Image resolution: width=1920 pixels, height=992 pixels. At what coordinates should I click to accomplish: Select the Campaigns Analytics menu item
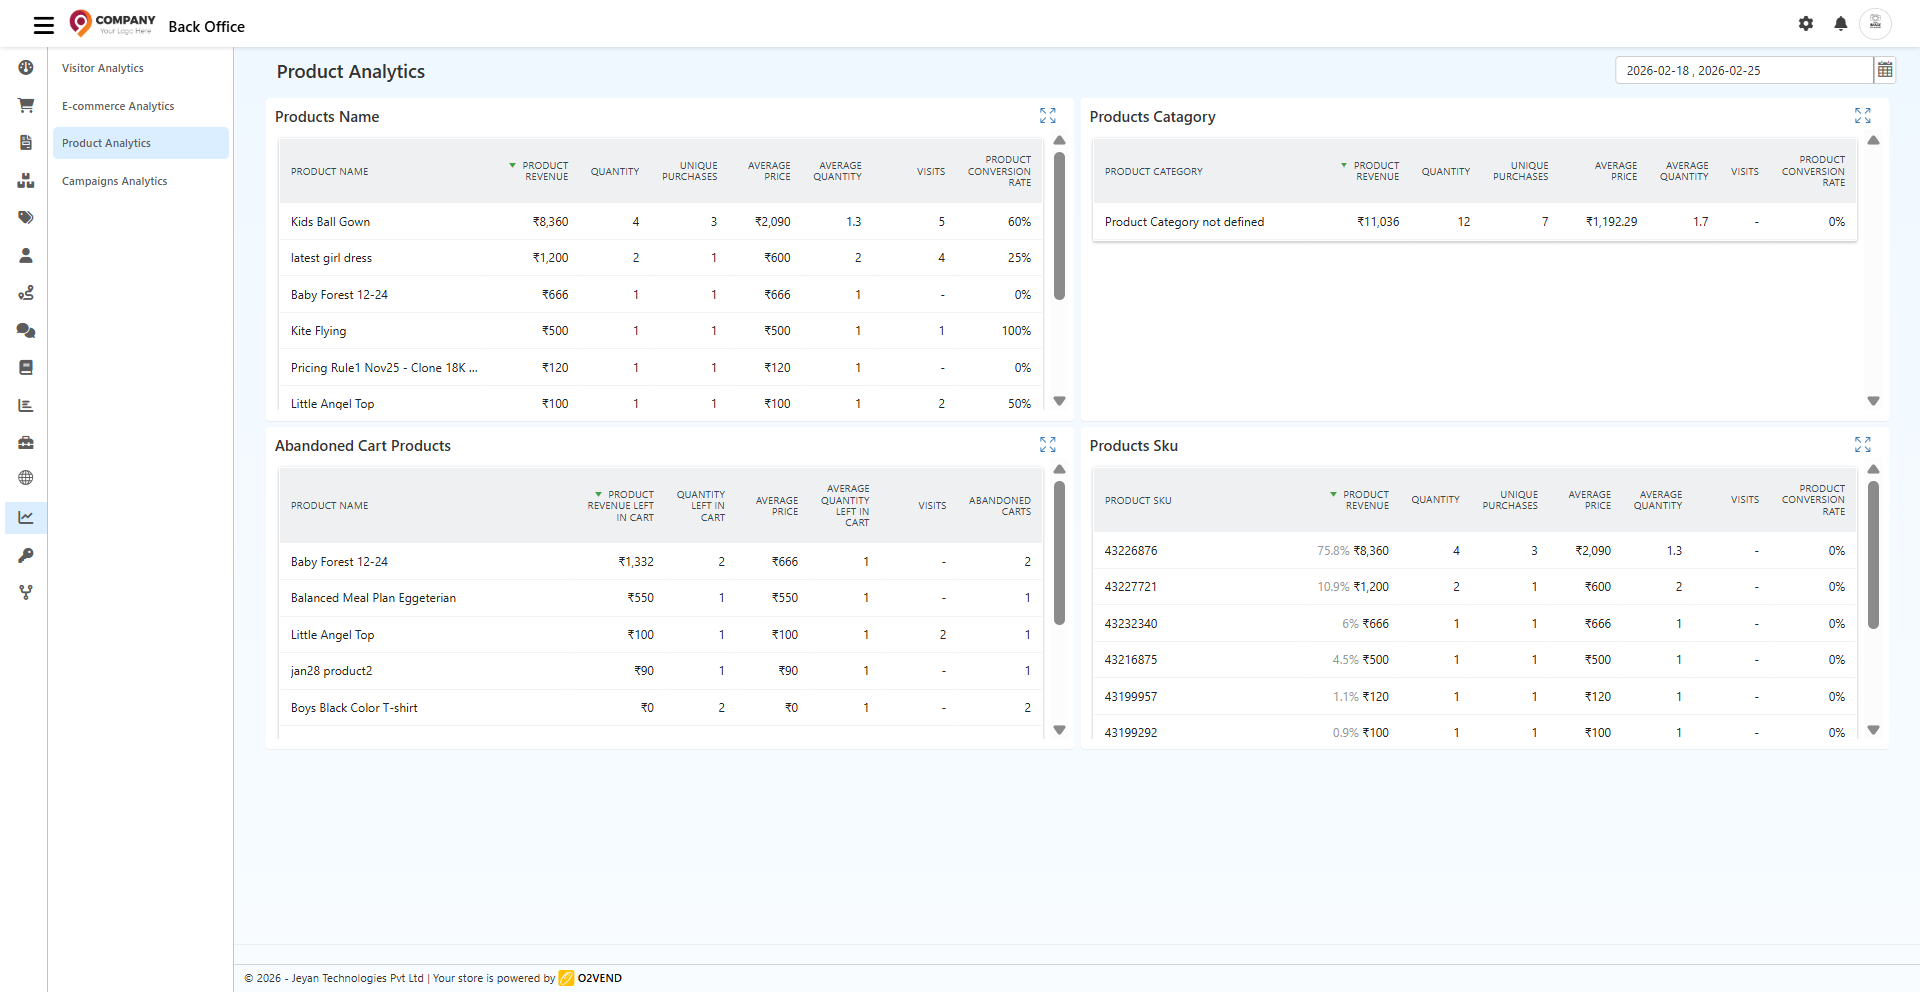point(114,181)
